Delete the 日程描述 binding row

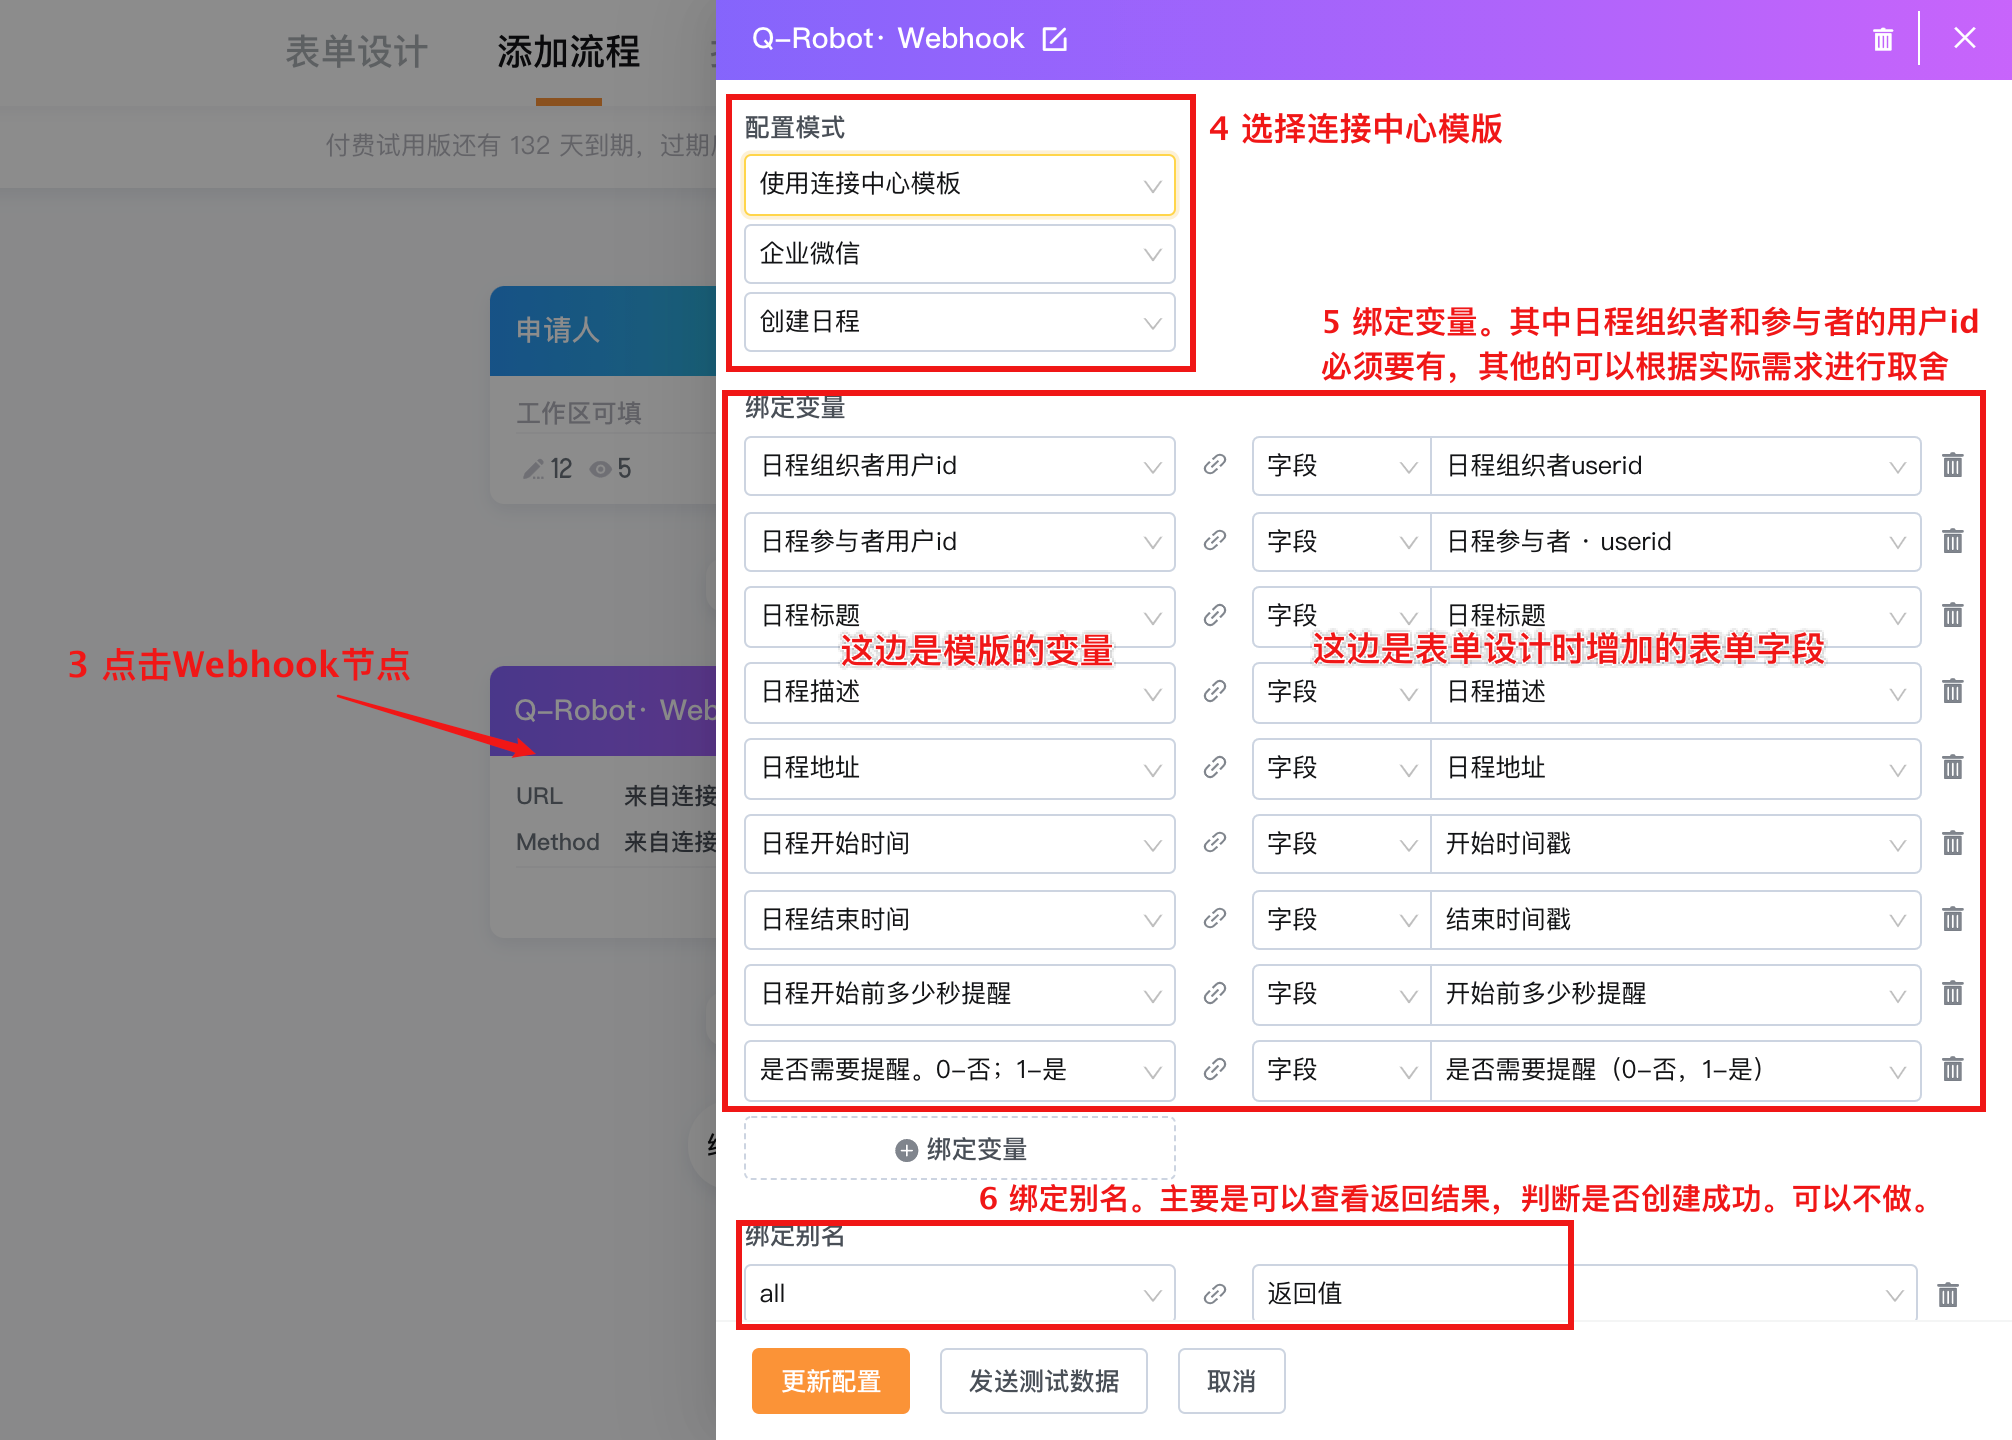click(1952, 691)
